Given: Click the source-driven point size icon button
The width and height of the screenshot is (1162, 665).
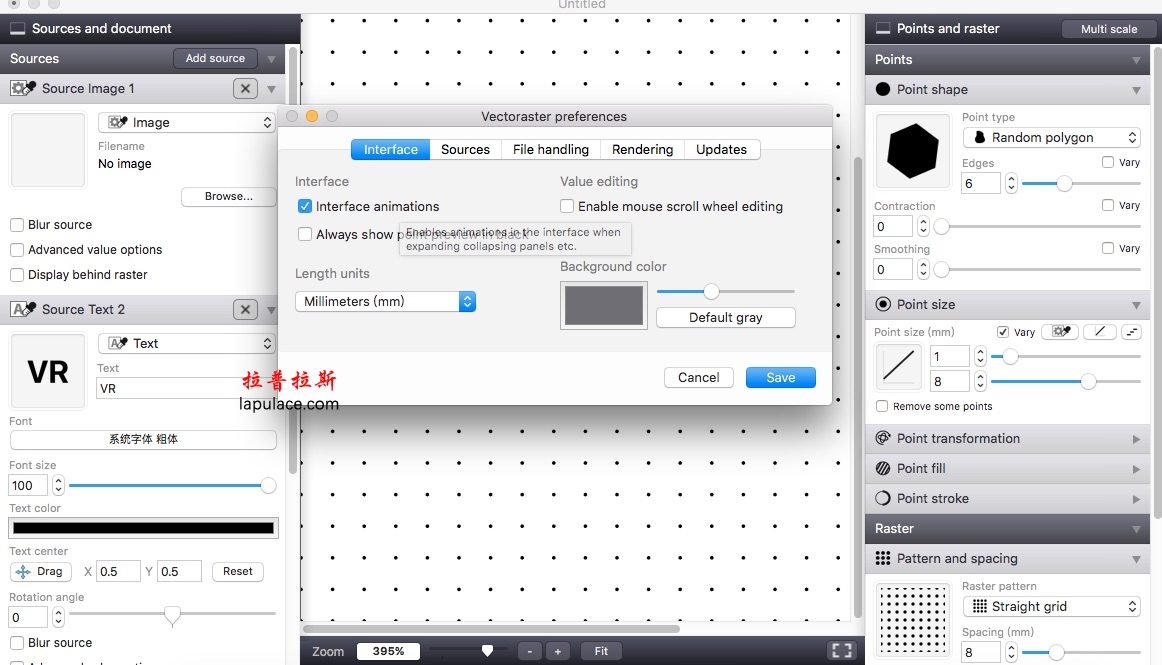Looking at the screenshot, I should click(1059, 332).
